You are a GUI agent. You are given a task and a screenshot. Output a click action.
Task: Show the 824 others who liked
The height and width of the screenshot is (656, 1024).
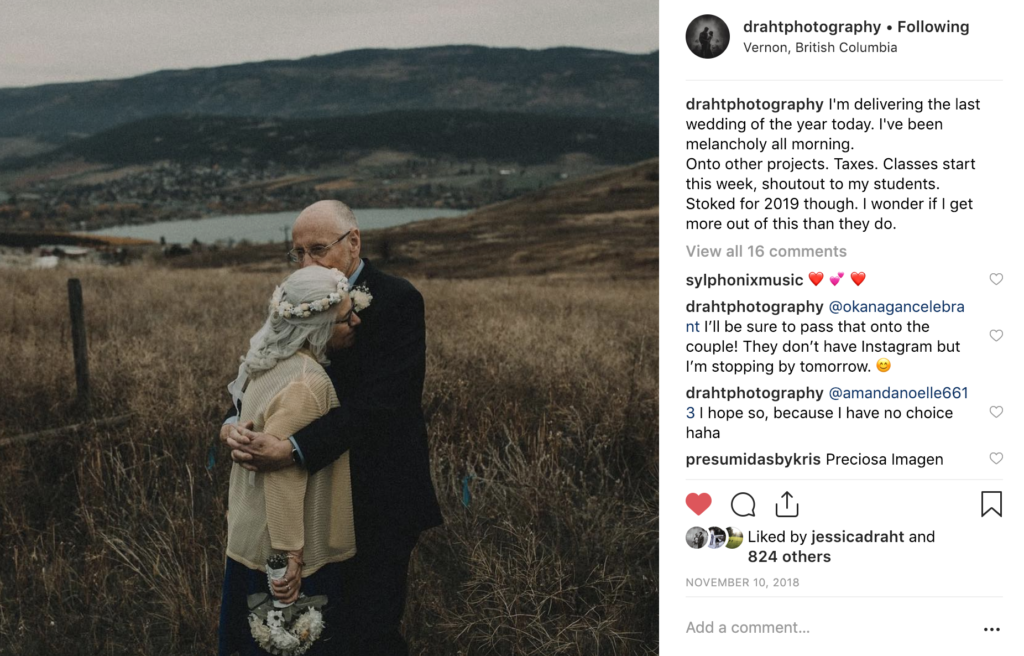(789, 557)
